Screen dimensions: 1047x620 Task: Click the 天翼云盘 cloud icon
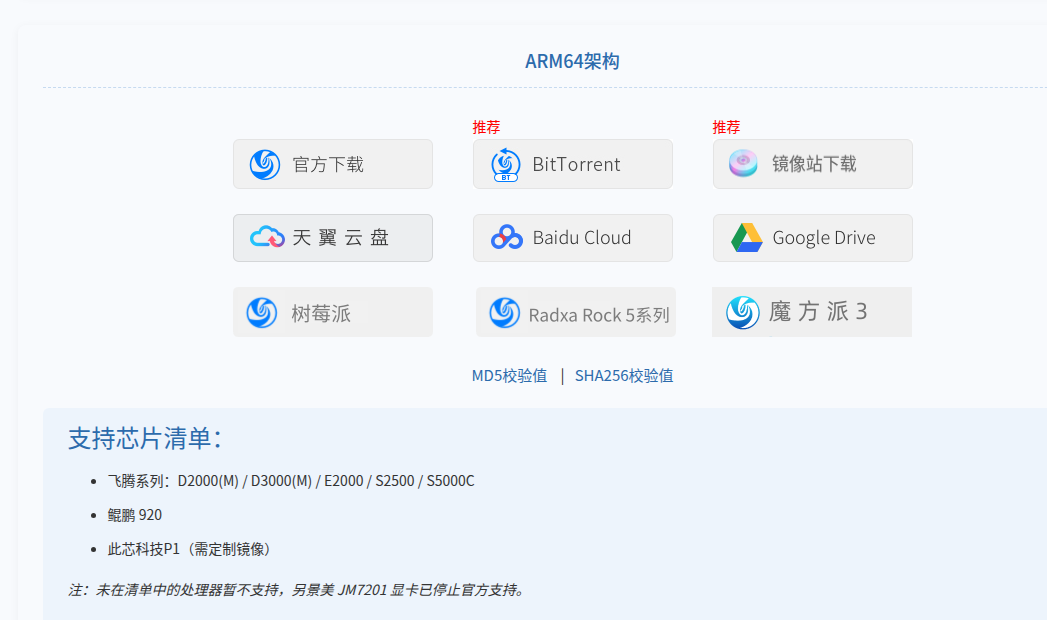267,237
